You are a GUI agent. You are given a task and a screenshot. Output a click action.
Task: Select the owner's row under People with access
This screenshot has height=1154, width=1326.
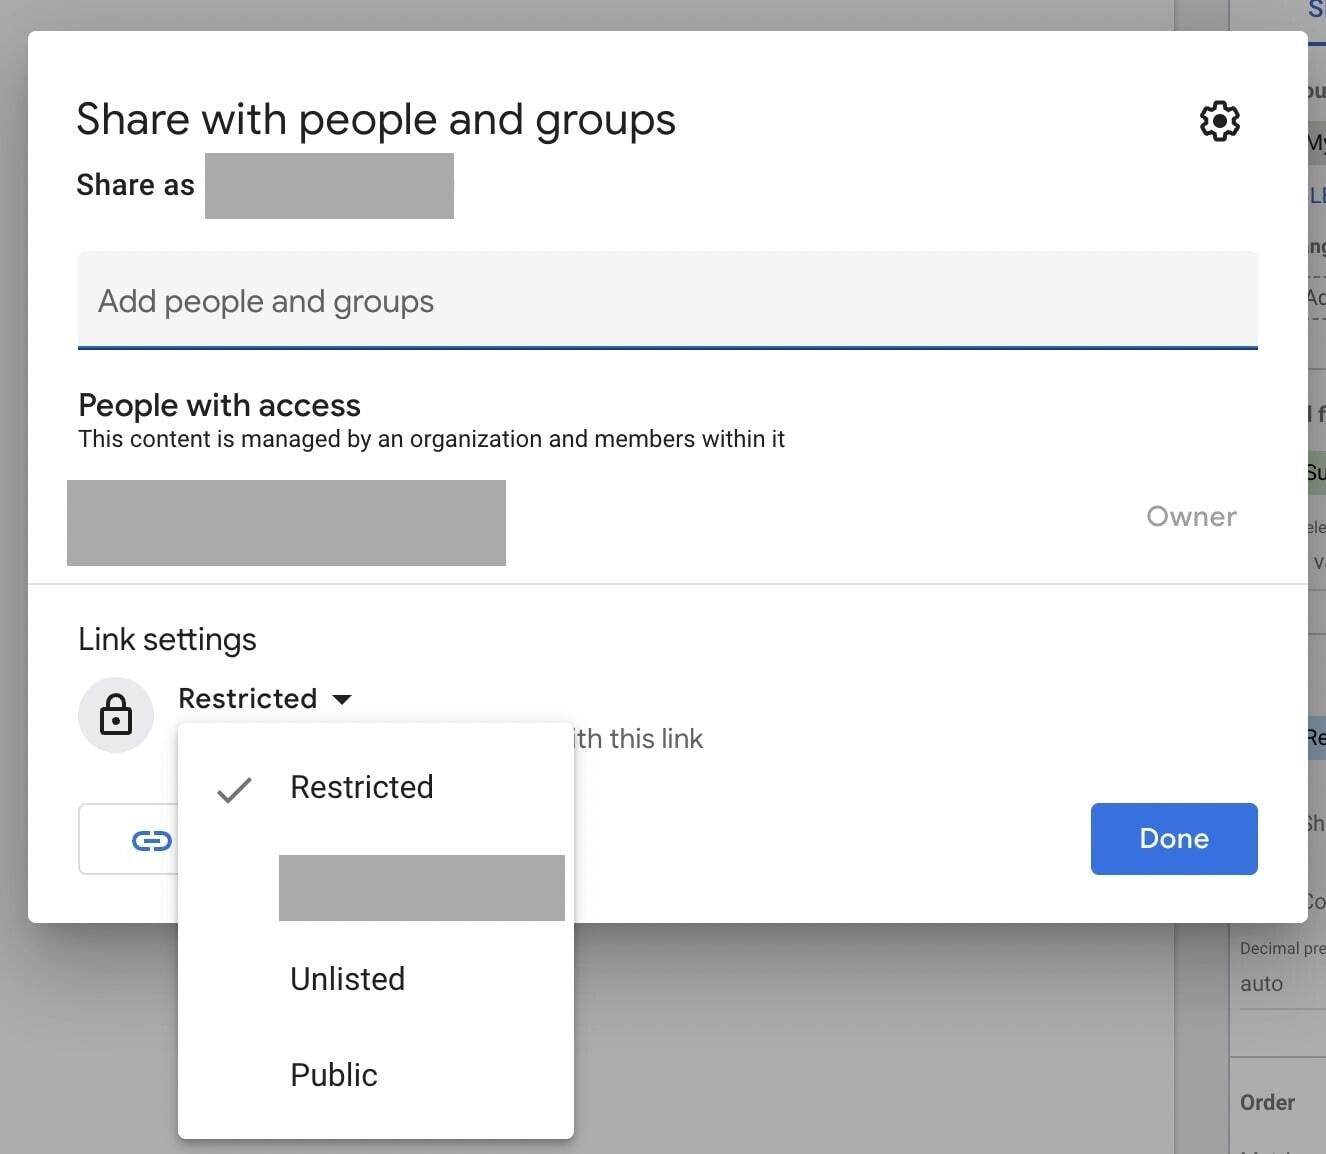[x=286, y=522]
